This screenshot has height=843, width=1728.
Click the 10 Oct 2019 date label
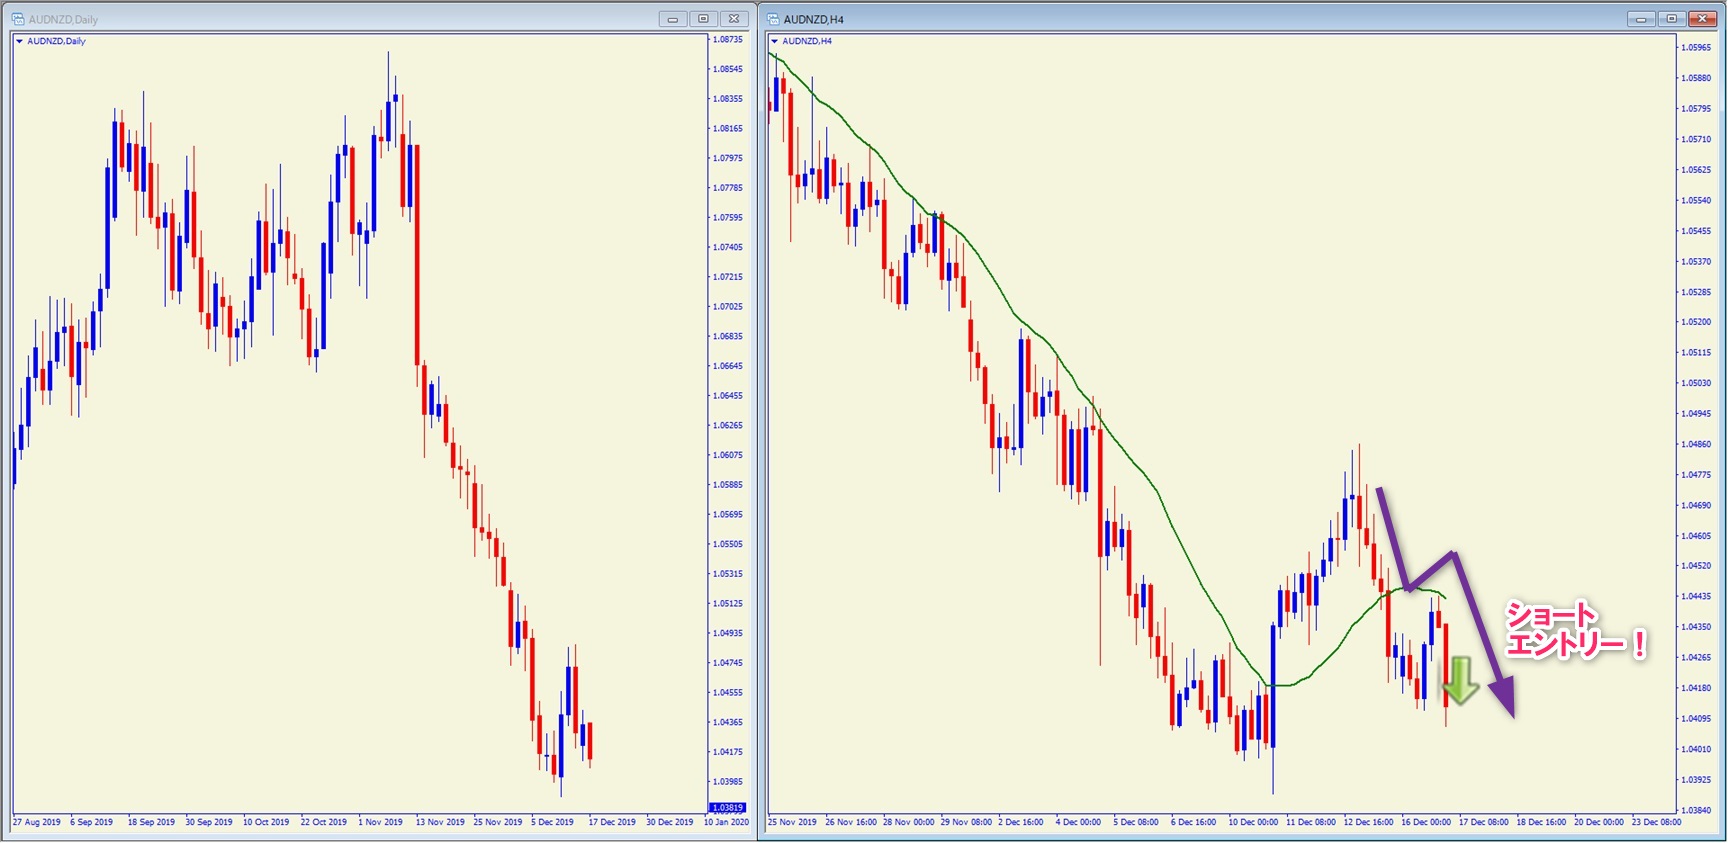(266, 822)
